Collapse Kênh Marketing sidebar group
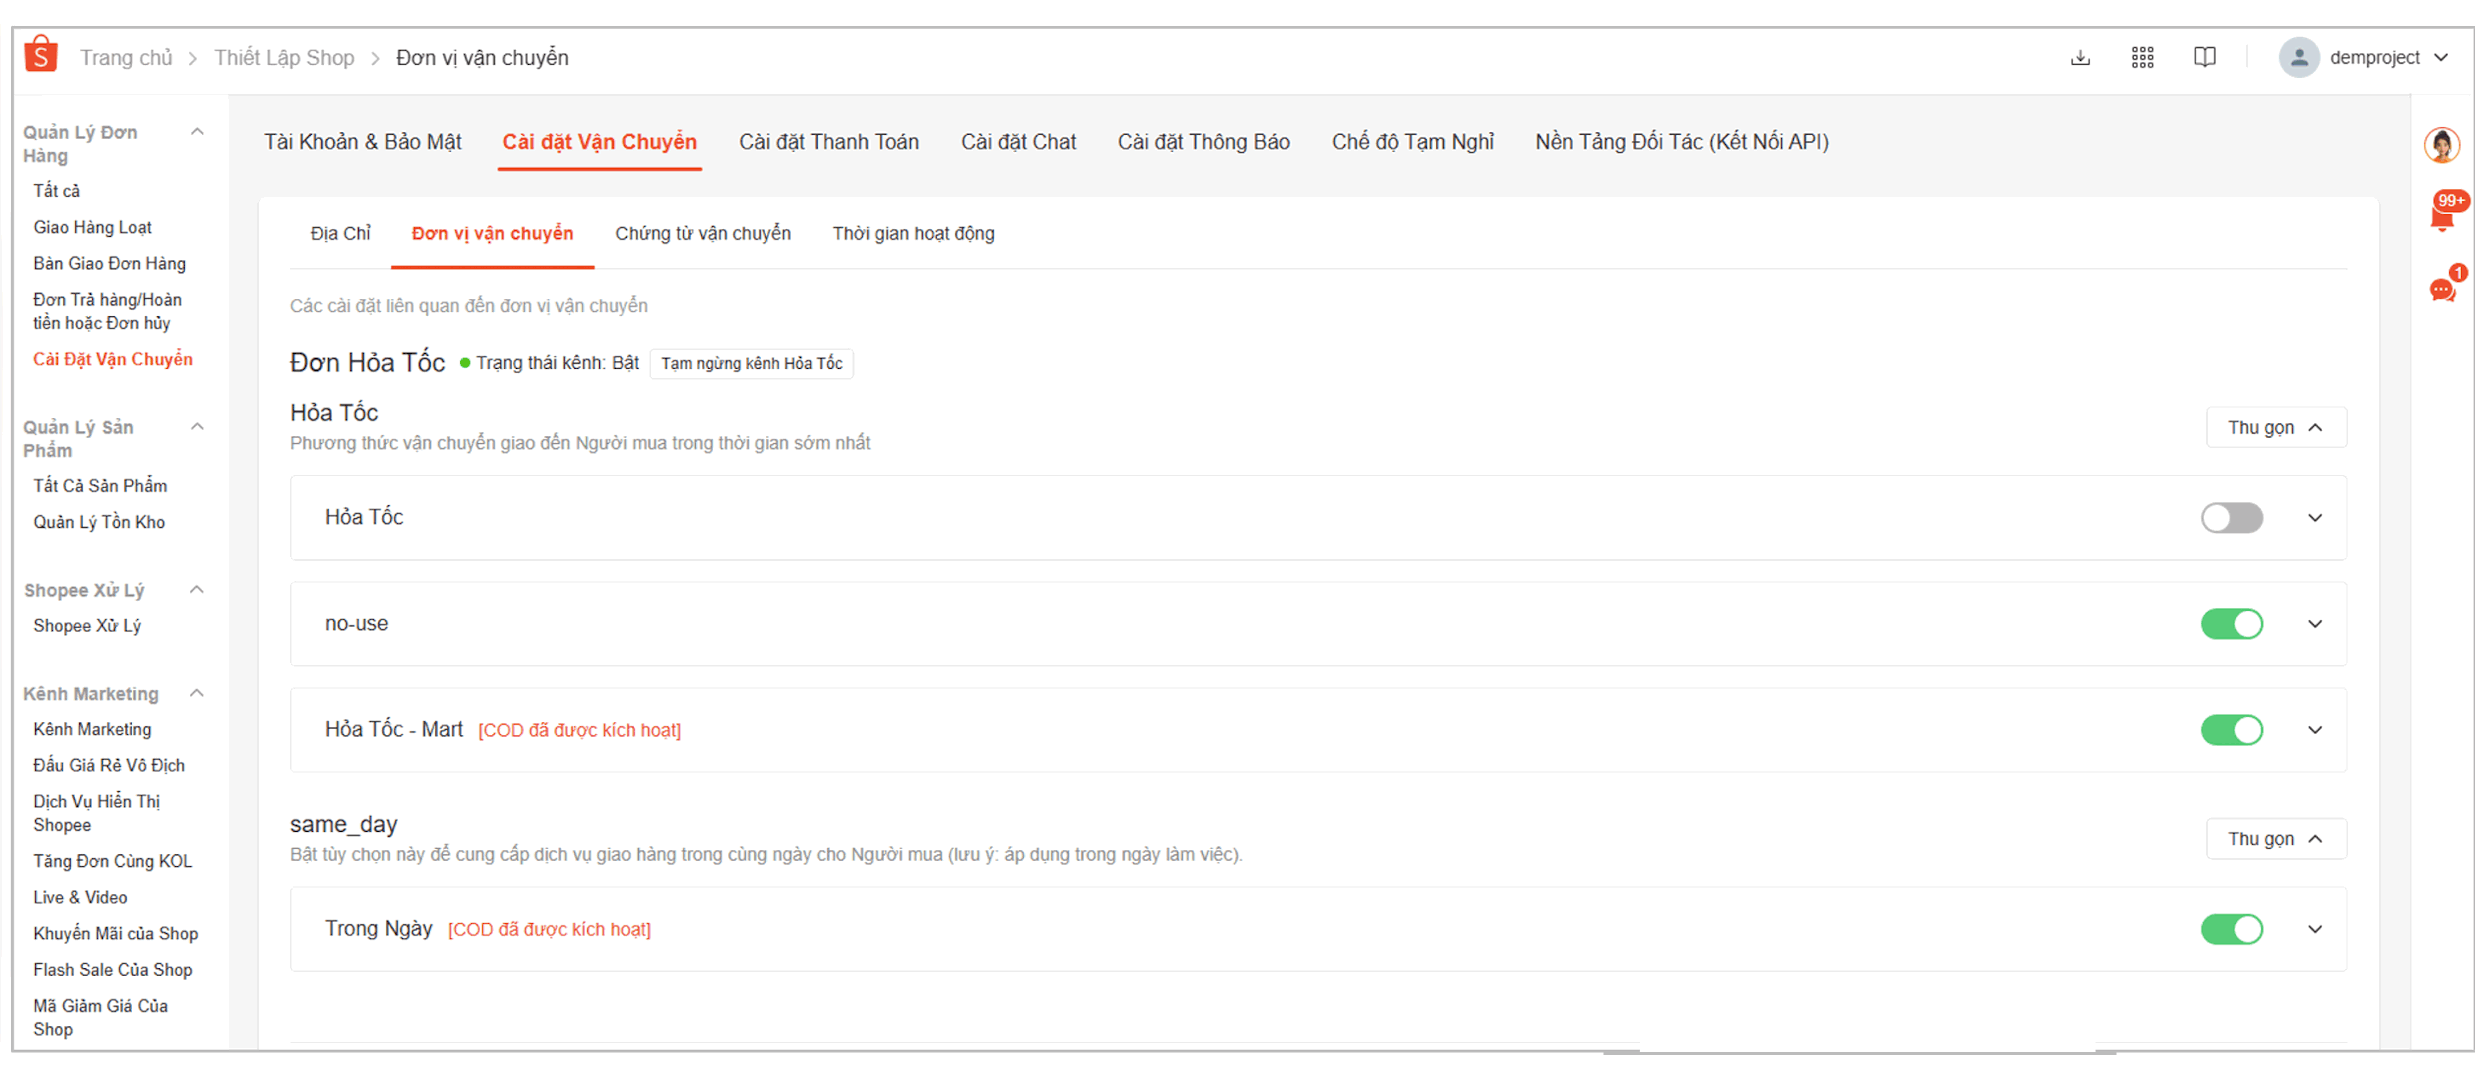The width and height of the screenshot is (2475, 1080). click(x=197, y=693)
